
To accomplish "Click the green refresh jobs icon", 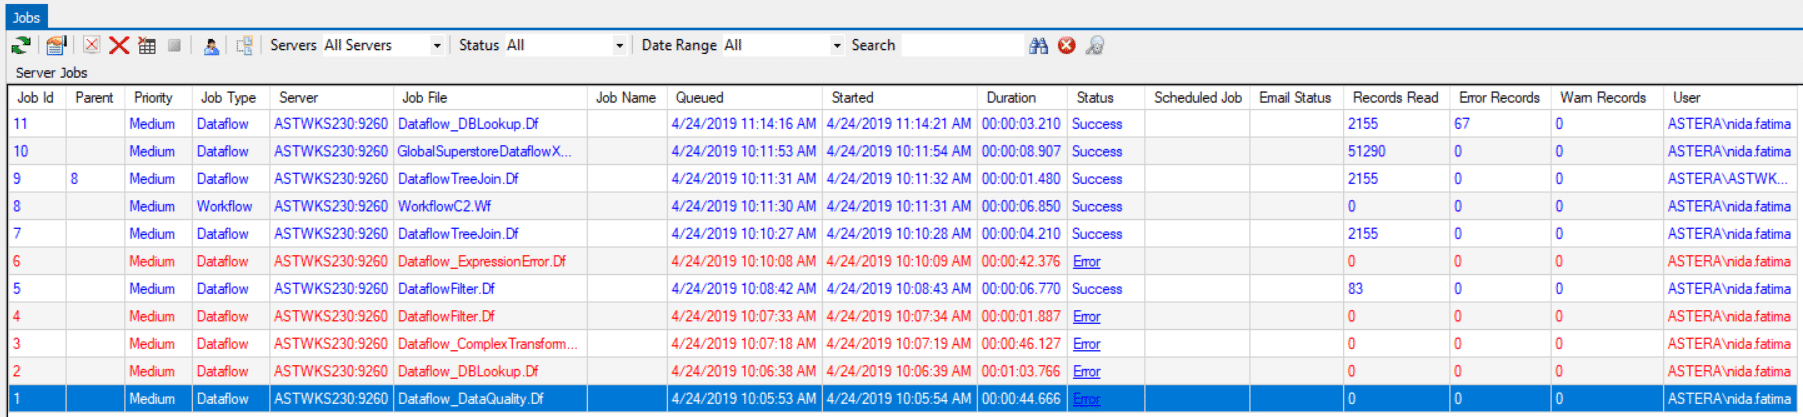I will (x=21, y=45).
